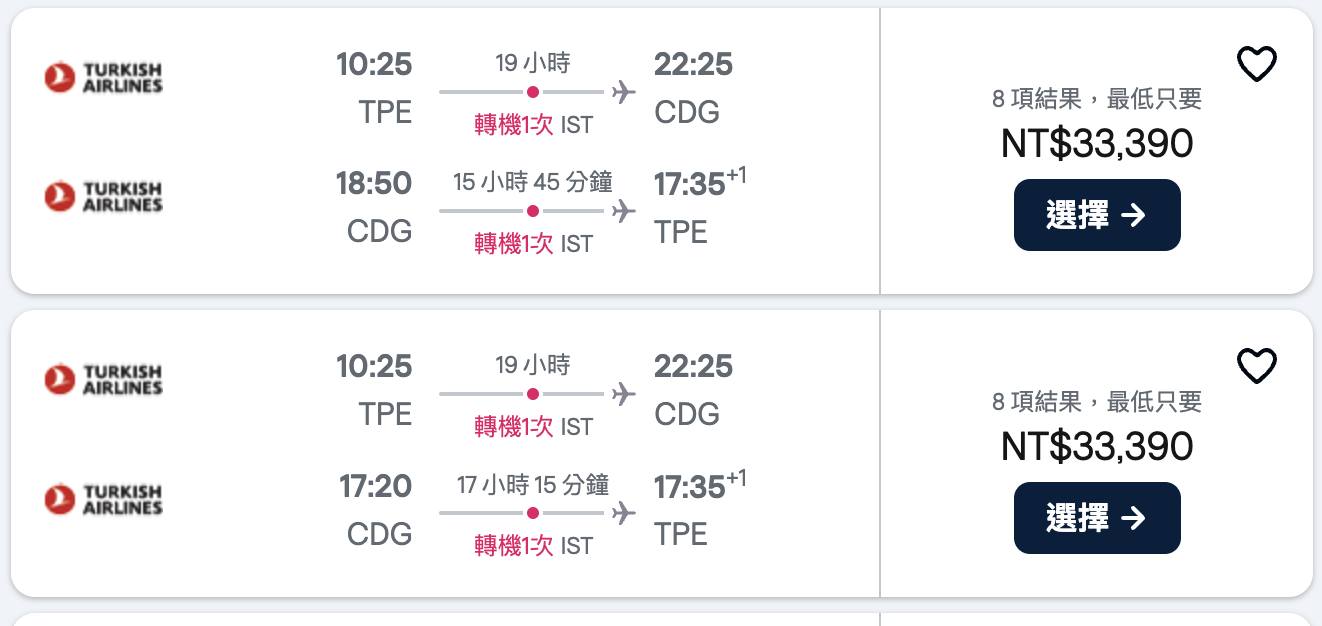Click the NT$33,390 price in the first card
The height and width of the screenshot is (626, 1322).
pos(1097,144)
